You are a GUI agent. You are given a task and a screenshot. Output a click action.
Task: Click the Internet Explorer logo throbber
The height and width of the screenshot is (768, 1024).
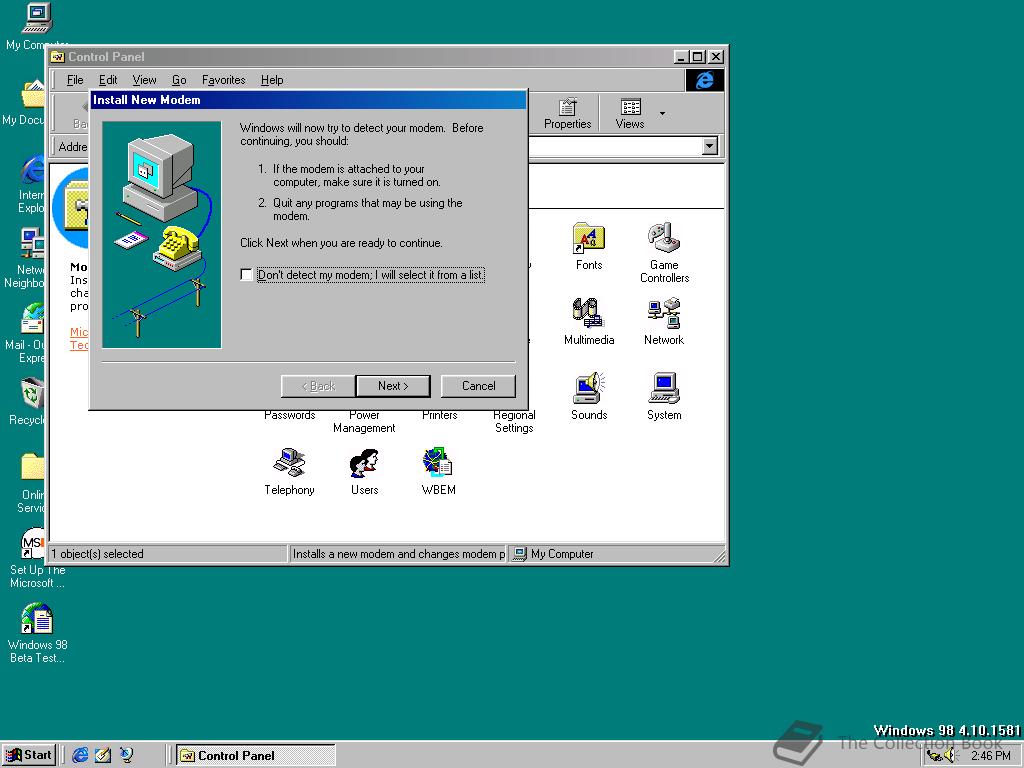(x=705, y=80)
